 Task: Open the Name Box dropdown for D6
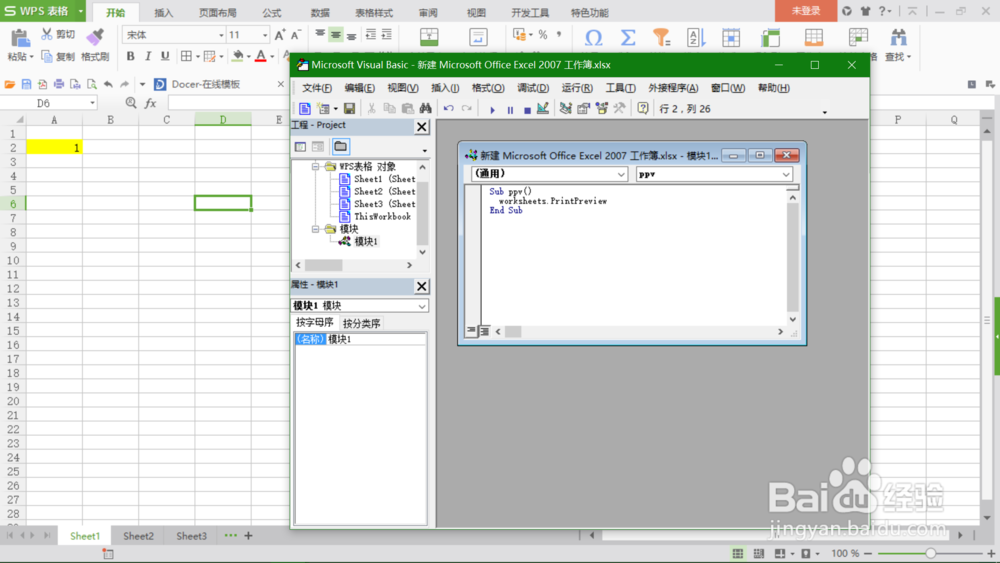click(x=92, y=103)
